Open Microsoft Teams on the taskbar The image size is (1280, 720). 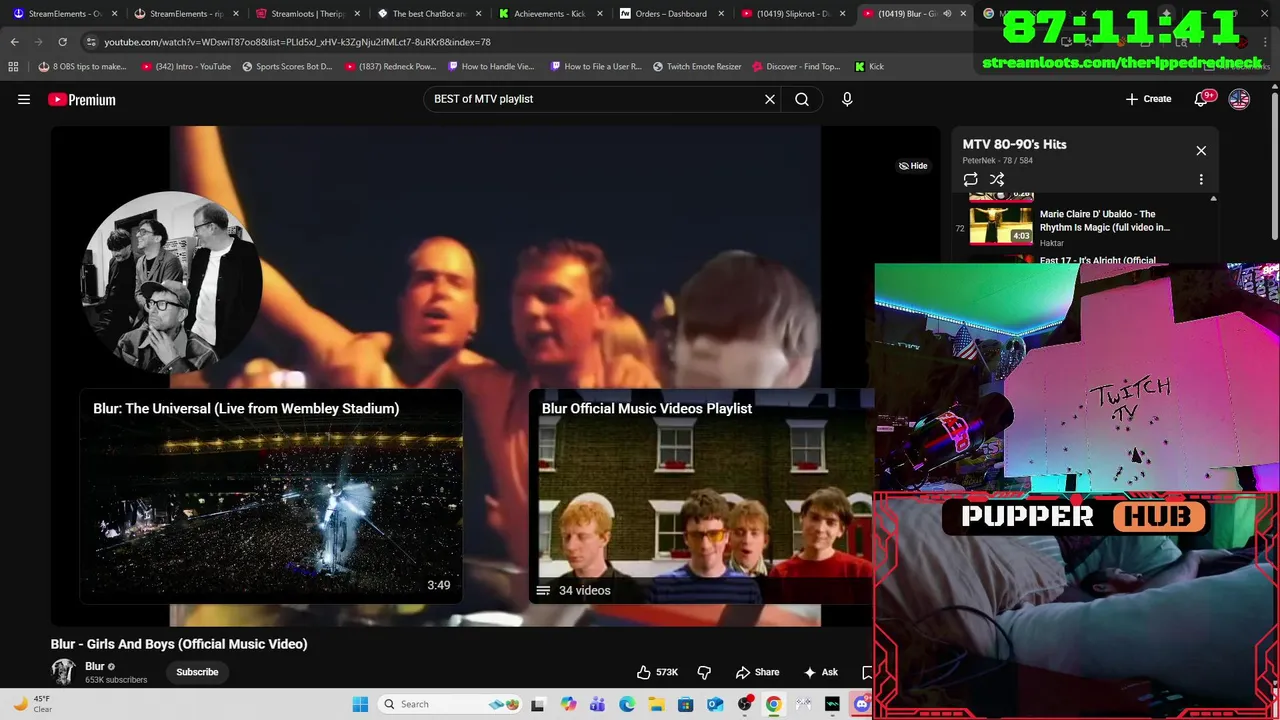click(x=597, y=704)
